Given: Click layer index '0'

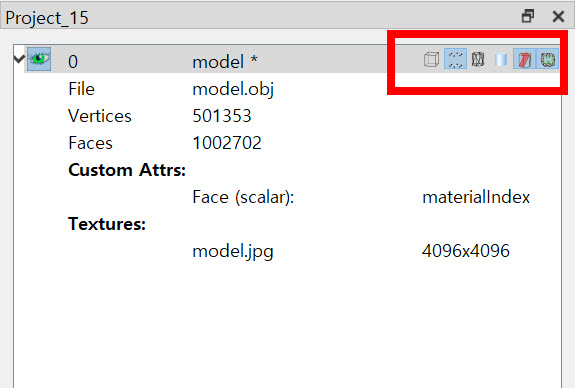Looking at the screenshot, I should point(73,62).
